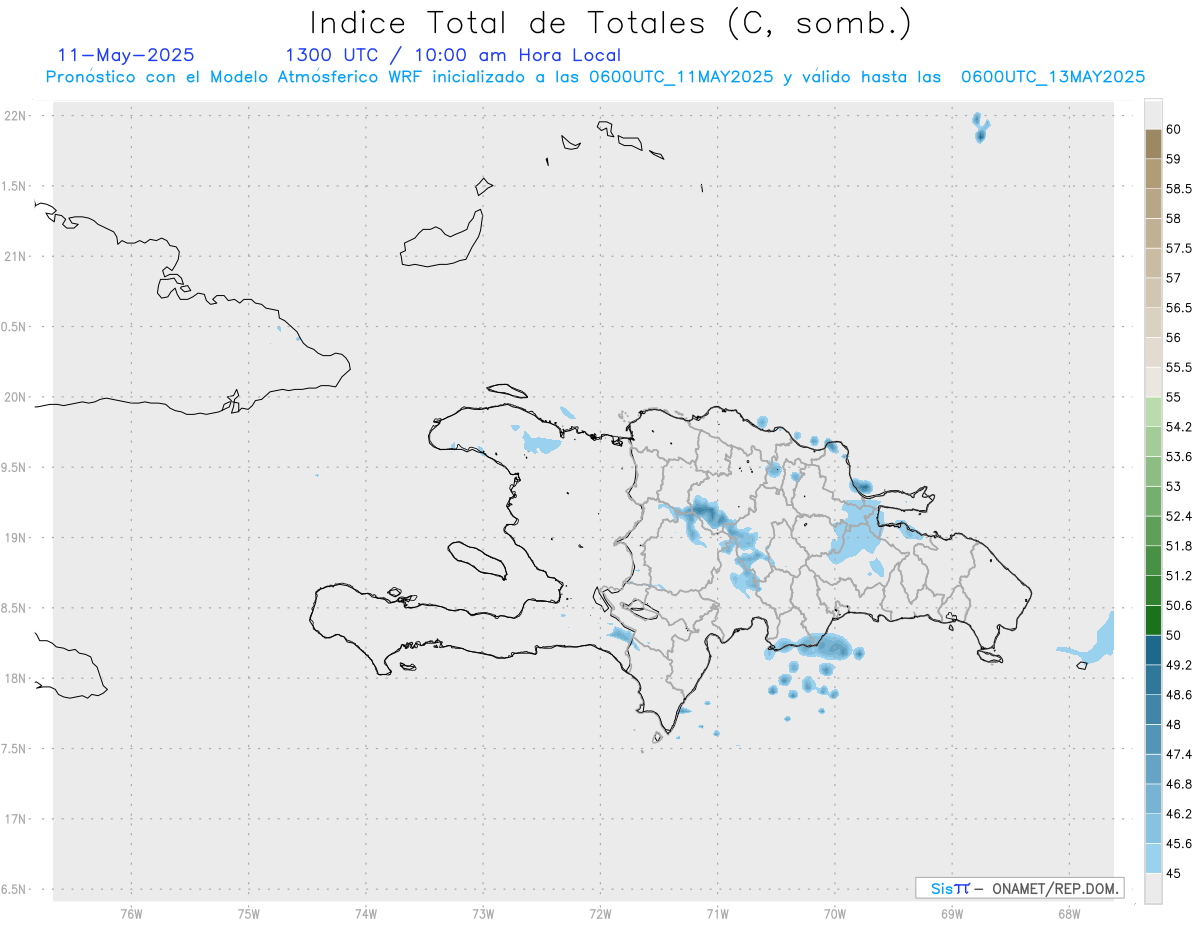The width and height of the screenshot is (1200, 927).
Task: Click the "SisTT - ONAMET/REP.DOM." label box
Action: click(1019, 888)
